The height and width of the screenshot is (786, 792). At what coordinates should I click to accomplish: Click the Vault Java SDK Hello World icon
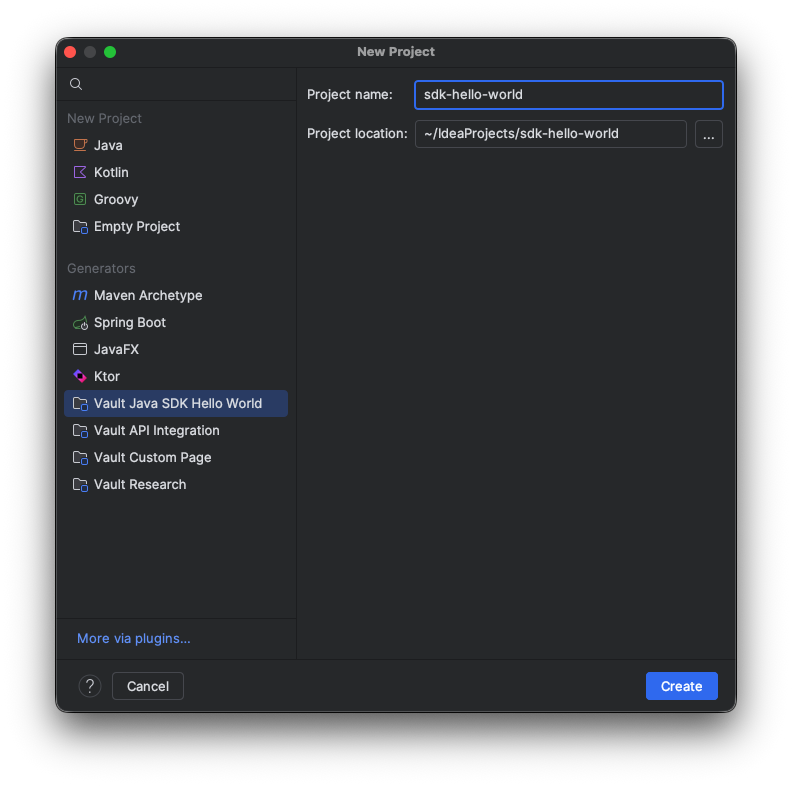tap(80, 404)
